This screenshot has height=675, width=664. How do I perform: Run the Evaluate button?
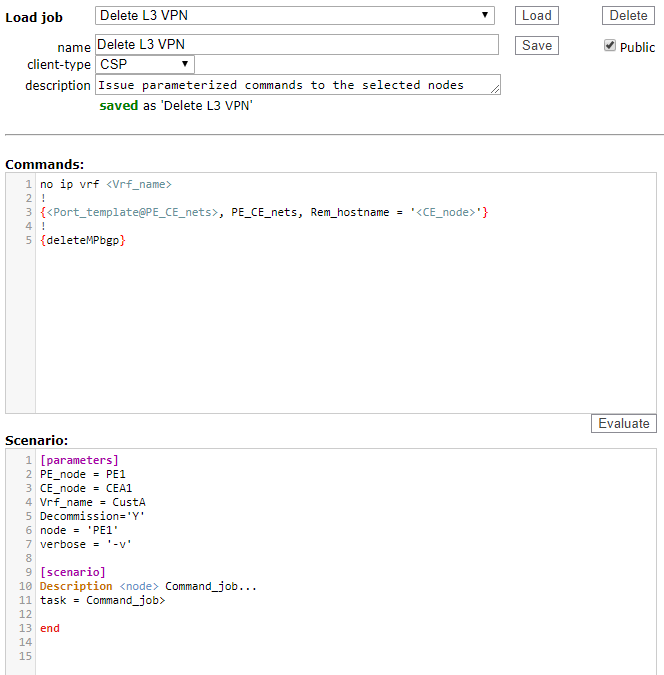(x=623, y=423)
